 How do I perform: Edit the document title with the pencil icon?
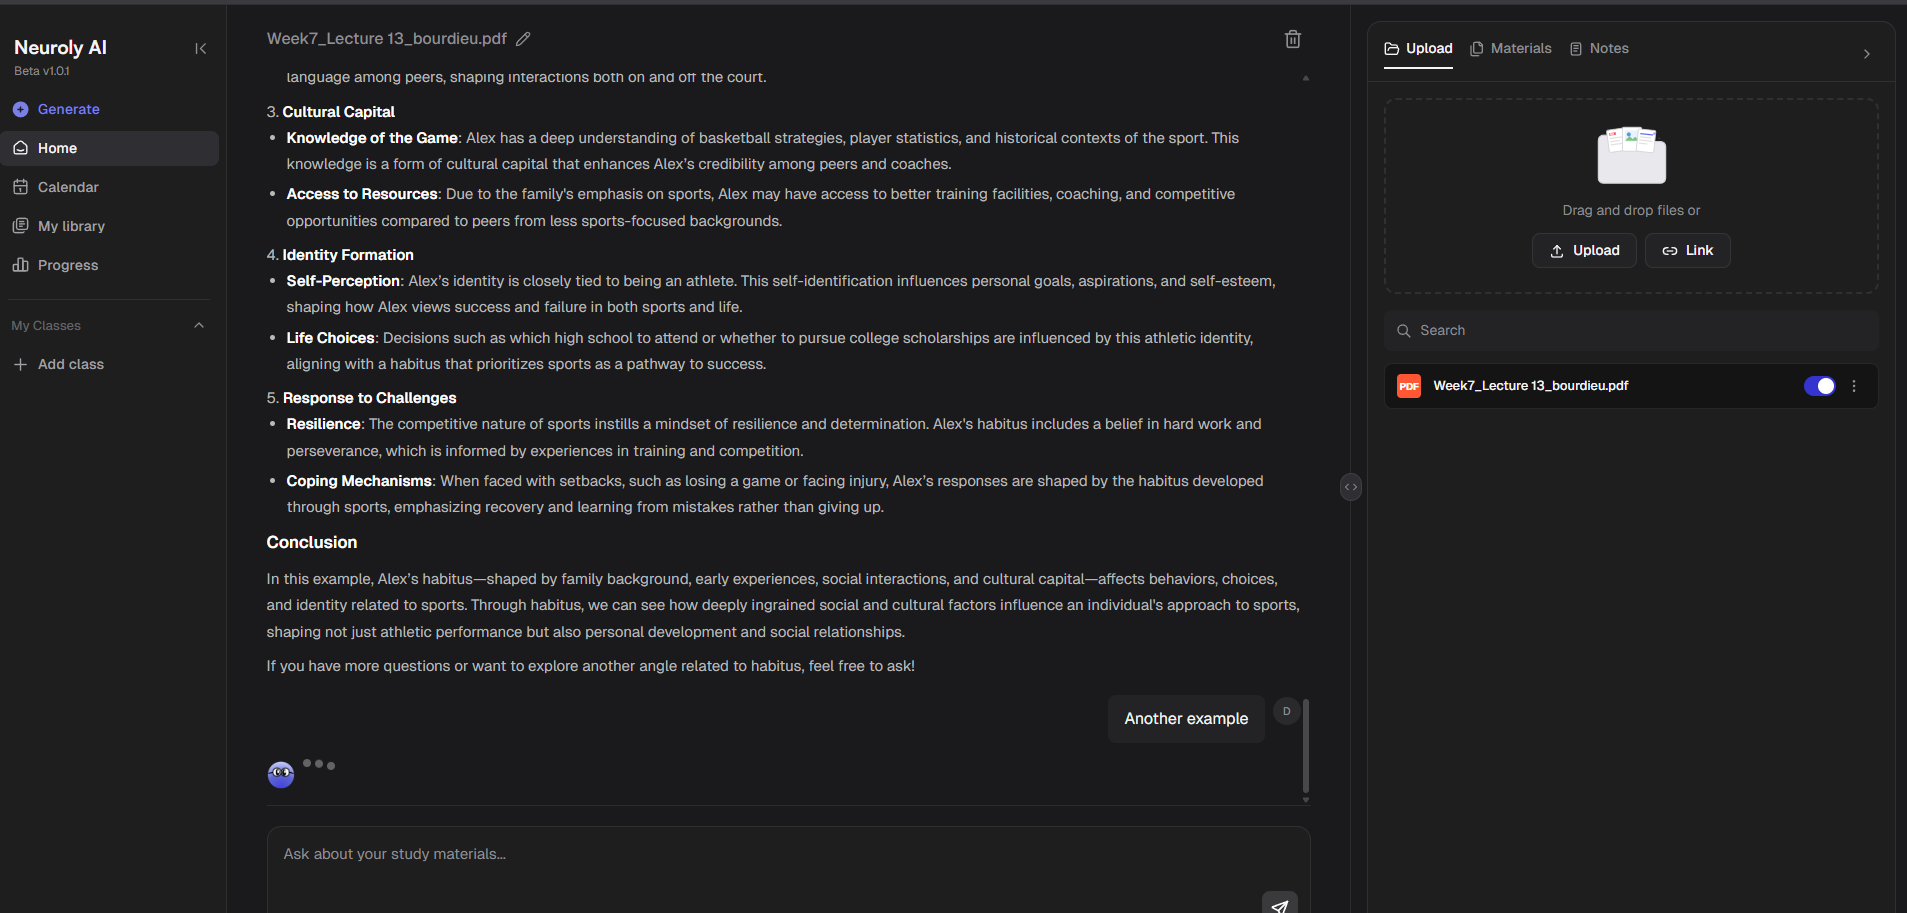[523, 38]
